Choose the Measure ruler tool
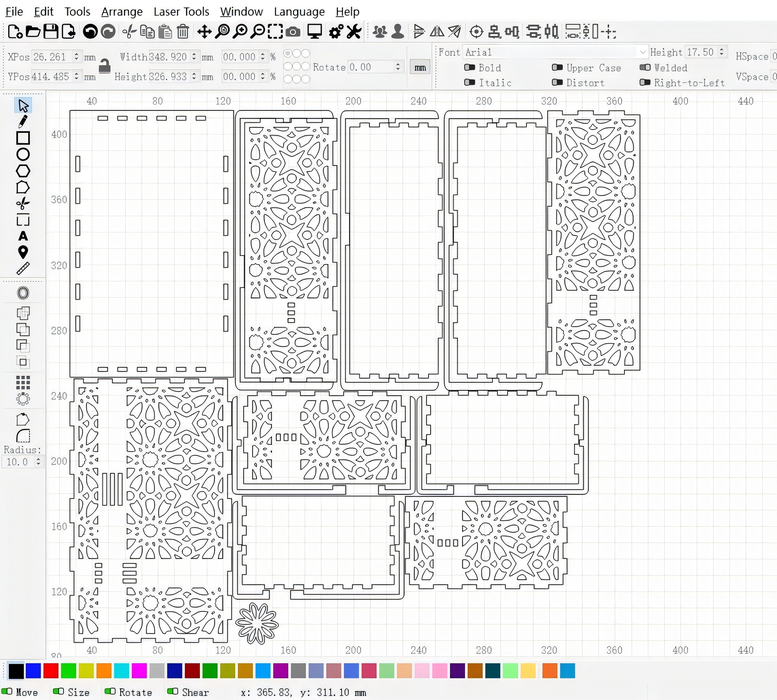Screen dimensions: 777x700 click(23, 269)
